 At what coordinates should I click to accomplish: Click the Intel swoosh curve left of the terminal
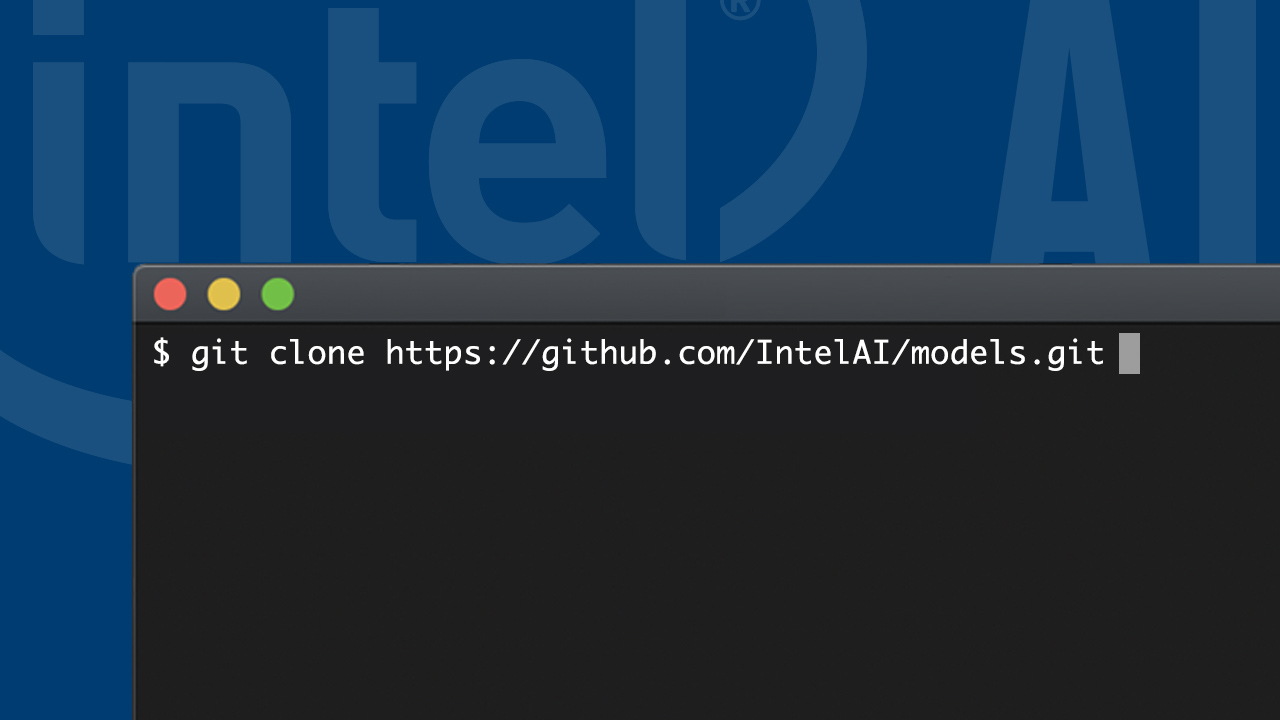tap(60, 400)
